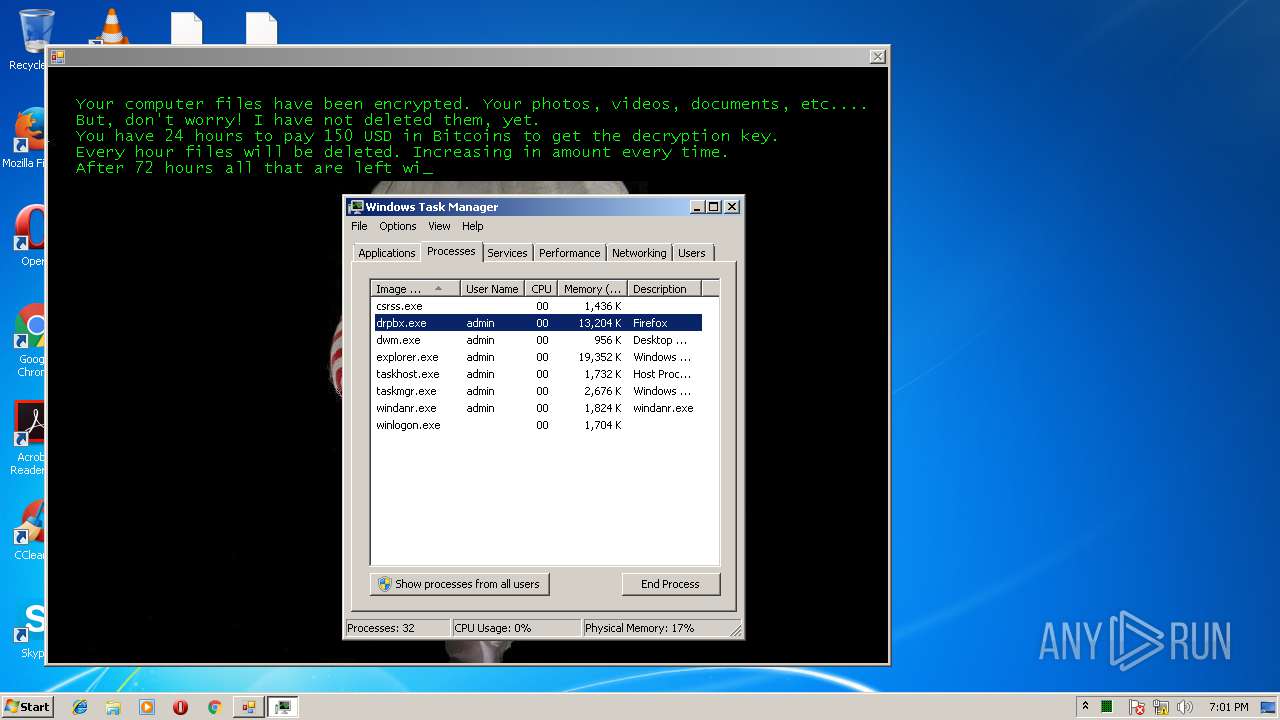This screenshot has width=1280, height=720.
Task: Open CCleaner desktop shortcut
Action: pyautogui.click(x=30, y=530)
